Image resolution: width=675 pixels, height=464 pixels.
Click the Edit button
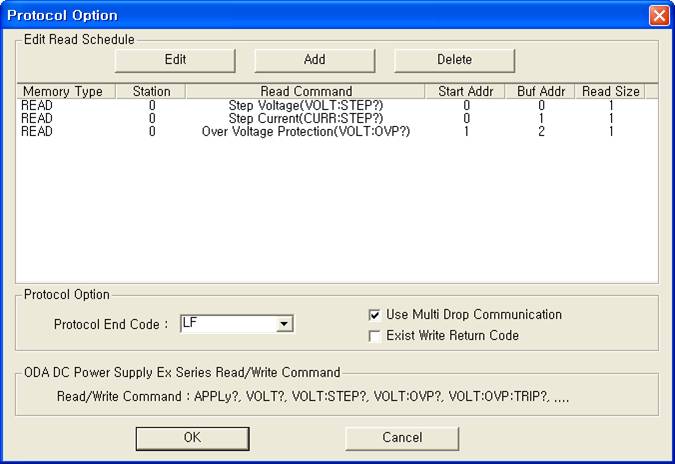pos(175,59)
